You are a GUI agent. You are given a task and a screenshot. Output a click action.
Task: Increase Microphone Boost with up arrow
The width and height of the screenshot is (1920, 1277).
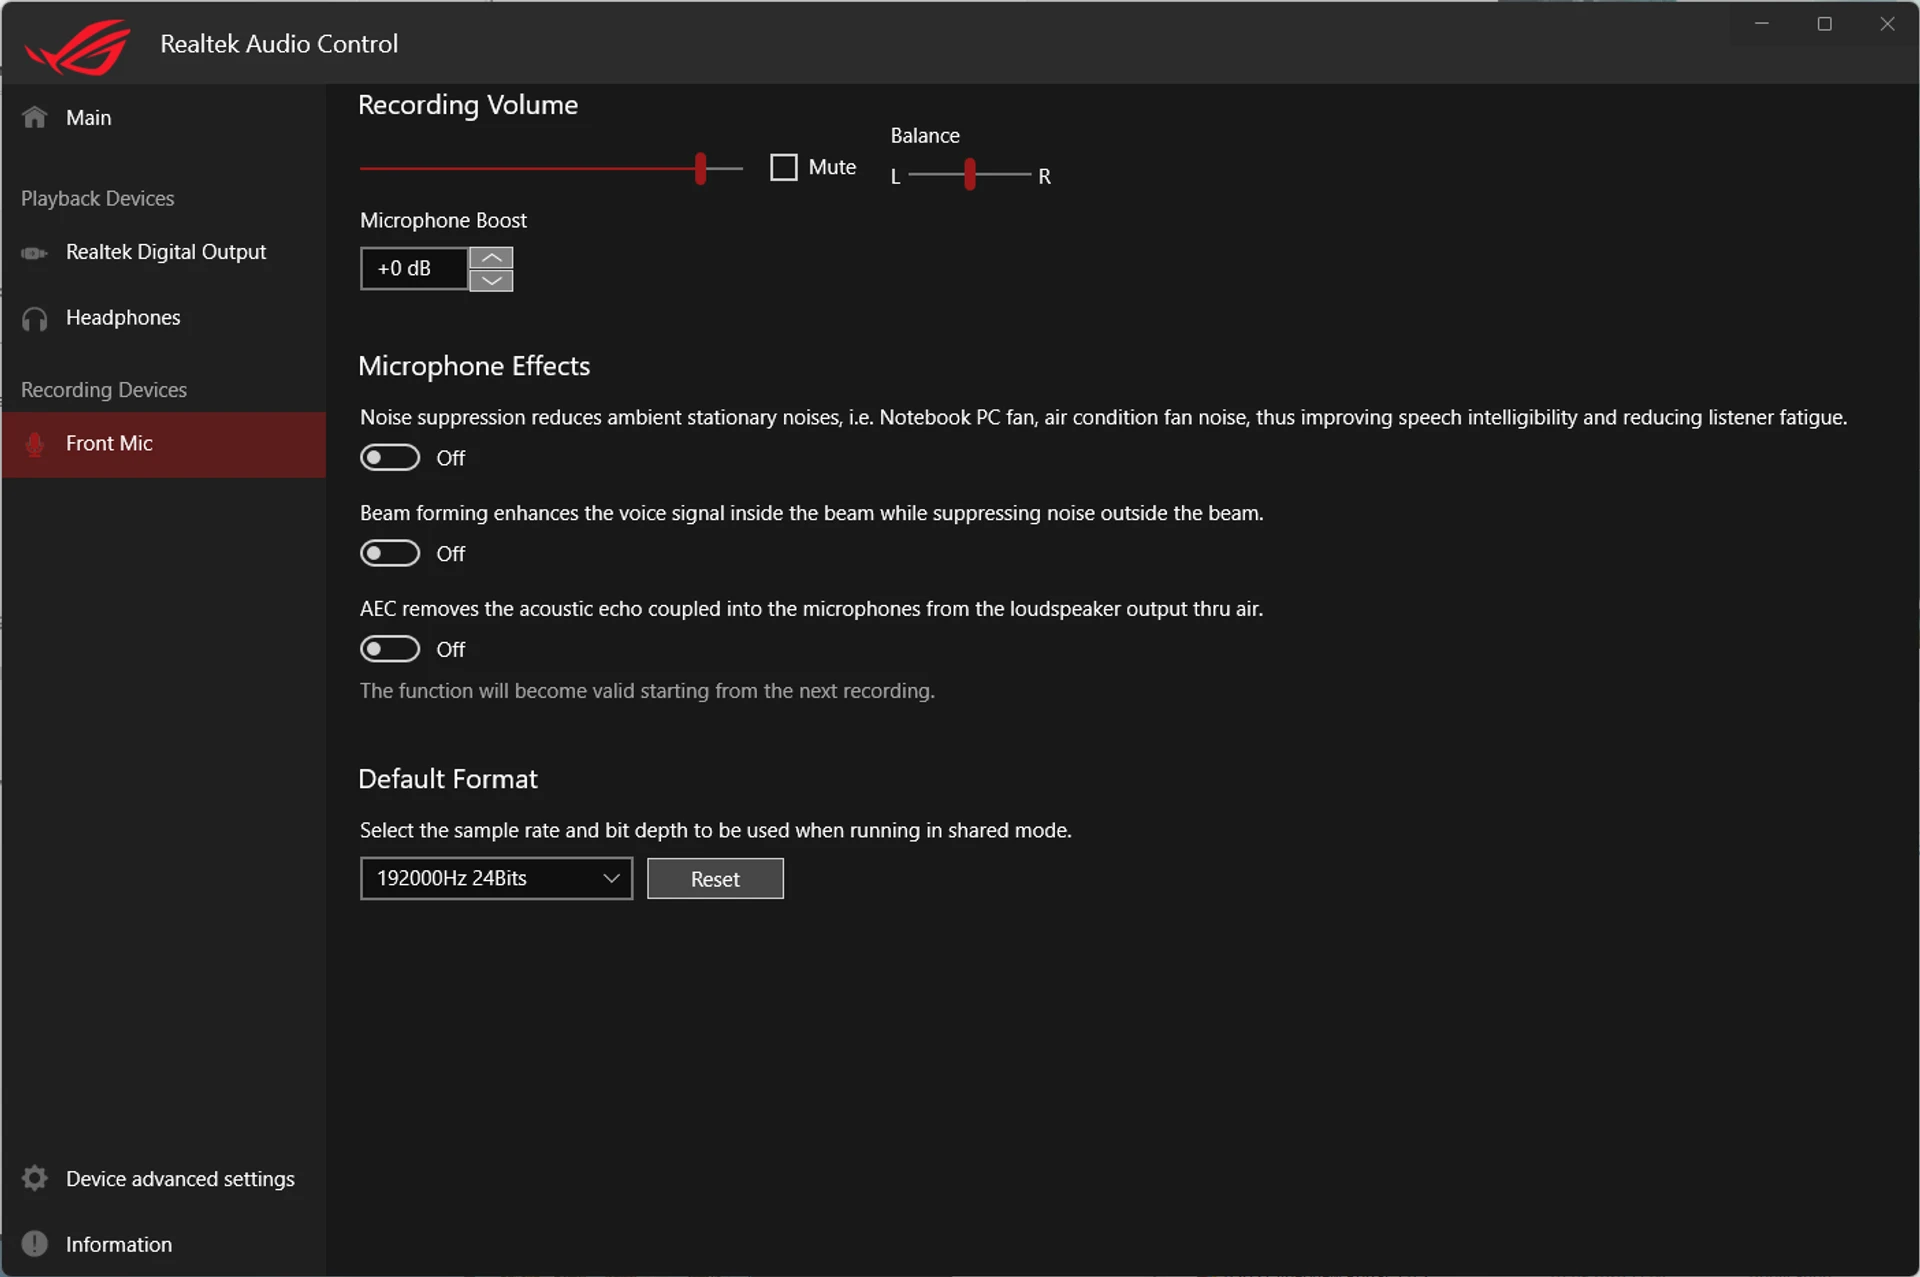(491, 258)
